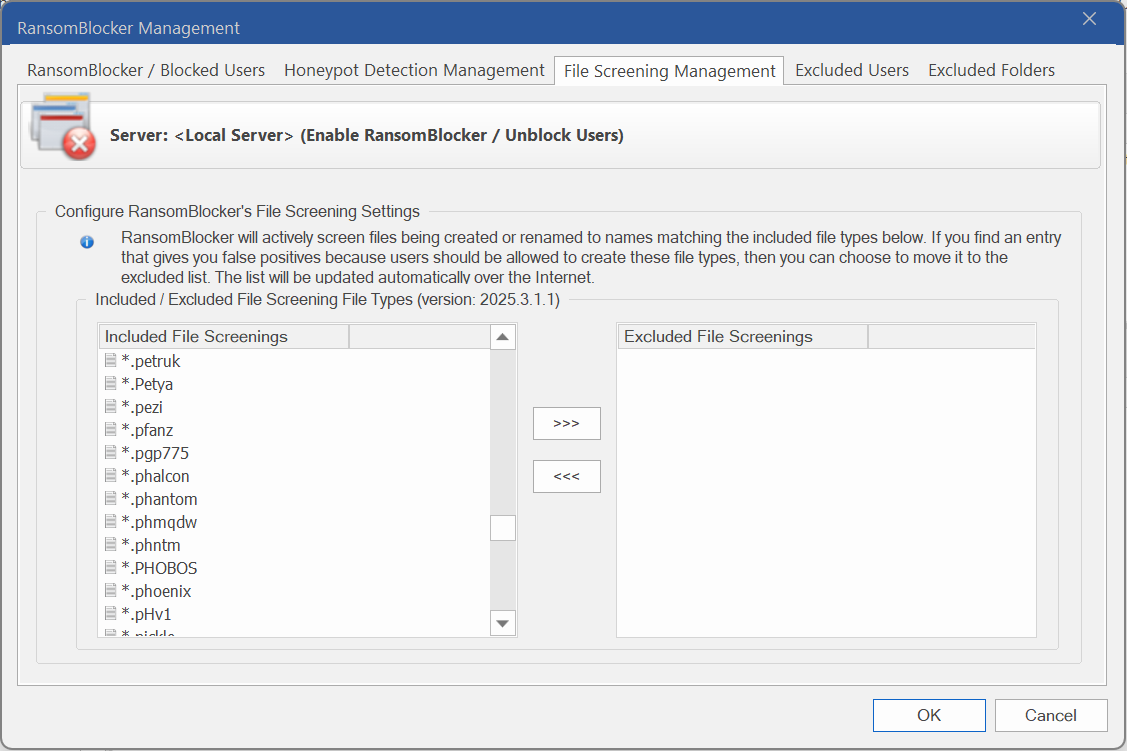The image size is (1127, 751).
Task: Click the included list scrollbar thumb
Action: pyautogui.click(x=502, y=528)
